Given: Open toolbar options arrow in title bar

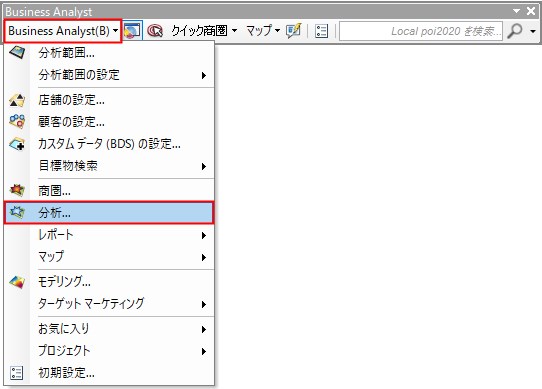Looking at the screenshot, I should (x=516, y=11).
